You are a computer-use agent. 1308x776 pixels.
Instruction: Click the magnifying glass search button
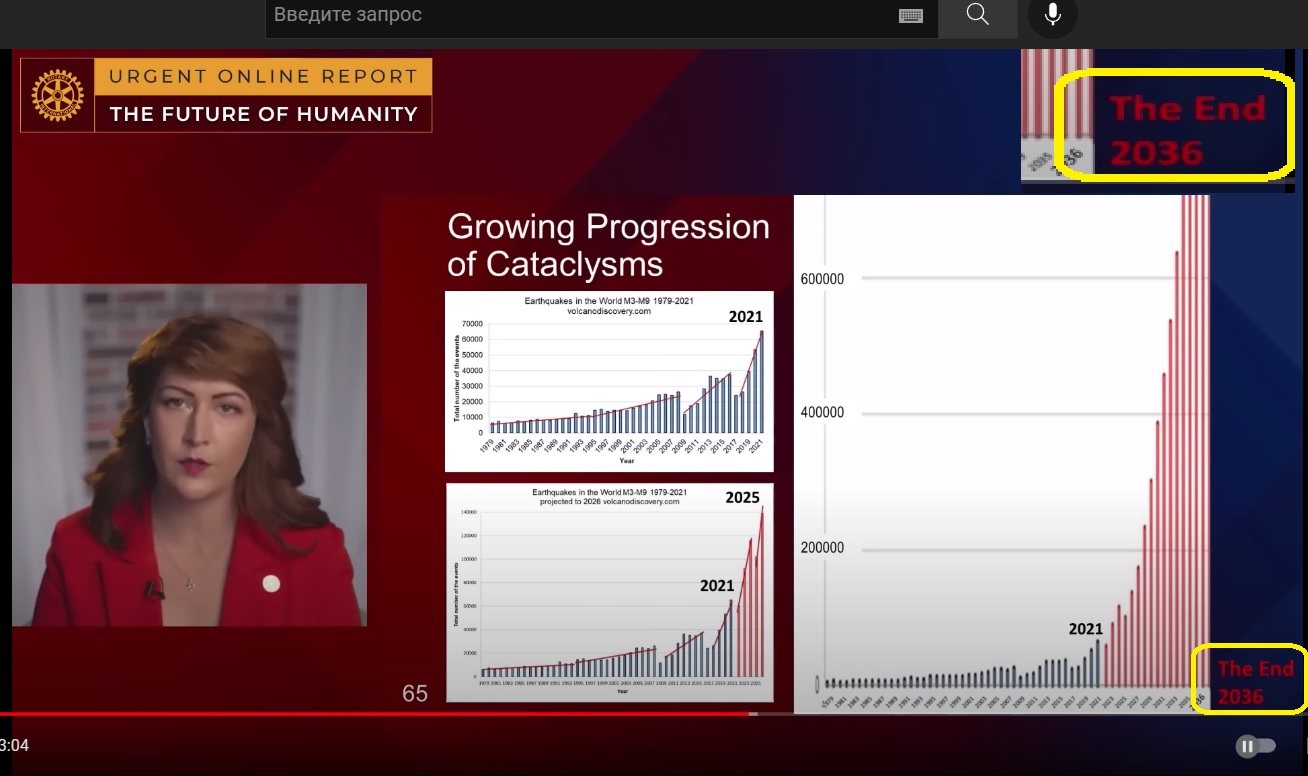(978, 15)
